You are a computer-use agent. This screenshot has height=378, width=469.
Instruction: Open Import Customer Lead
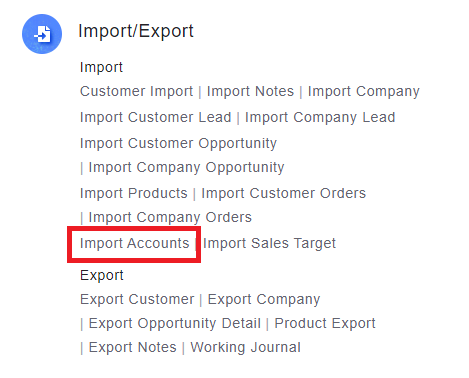[156, 117]
